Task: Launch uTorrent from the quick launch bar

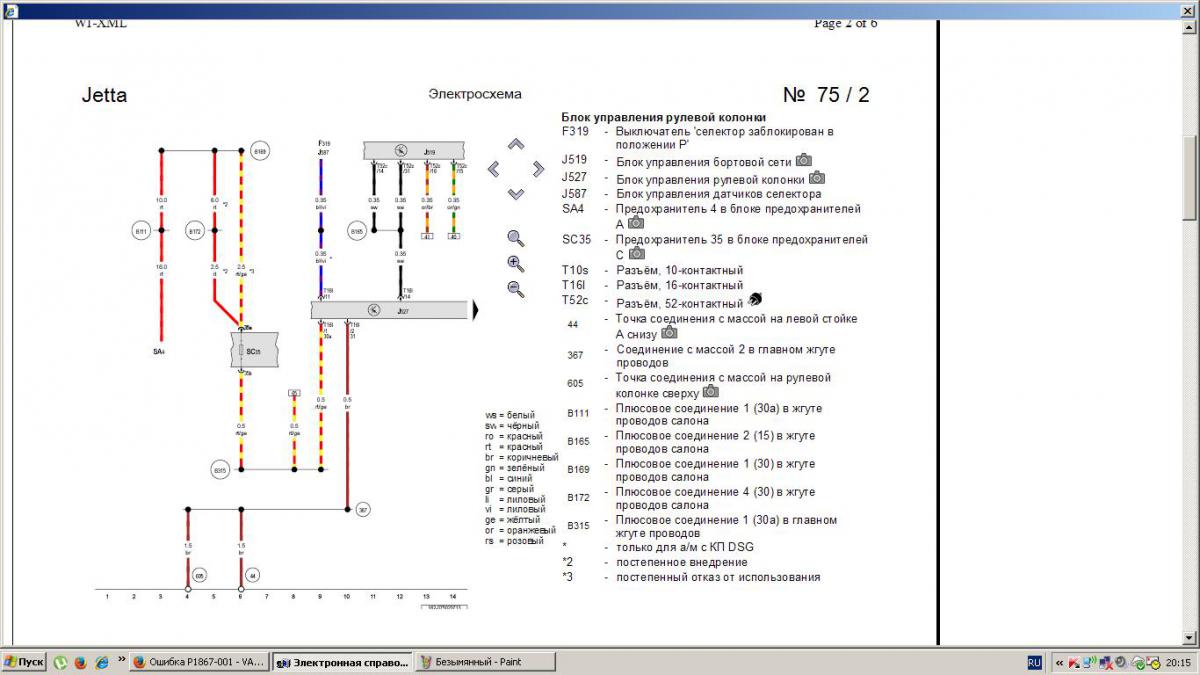Action: tap(60, 662)
